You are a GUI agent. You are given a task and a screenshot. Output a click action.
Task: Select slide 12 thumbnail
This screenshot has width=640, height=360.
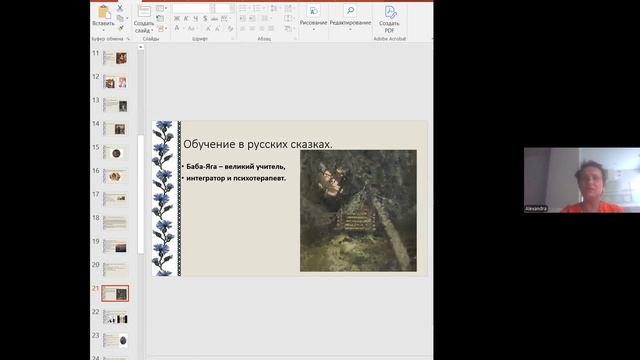(x=115, y=82)
